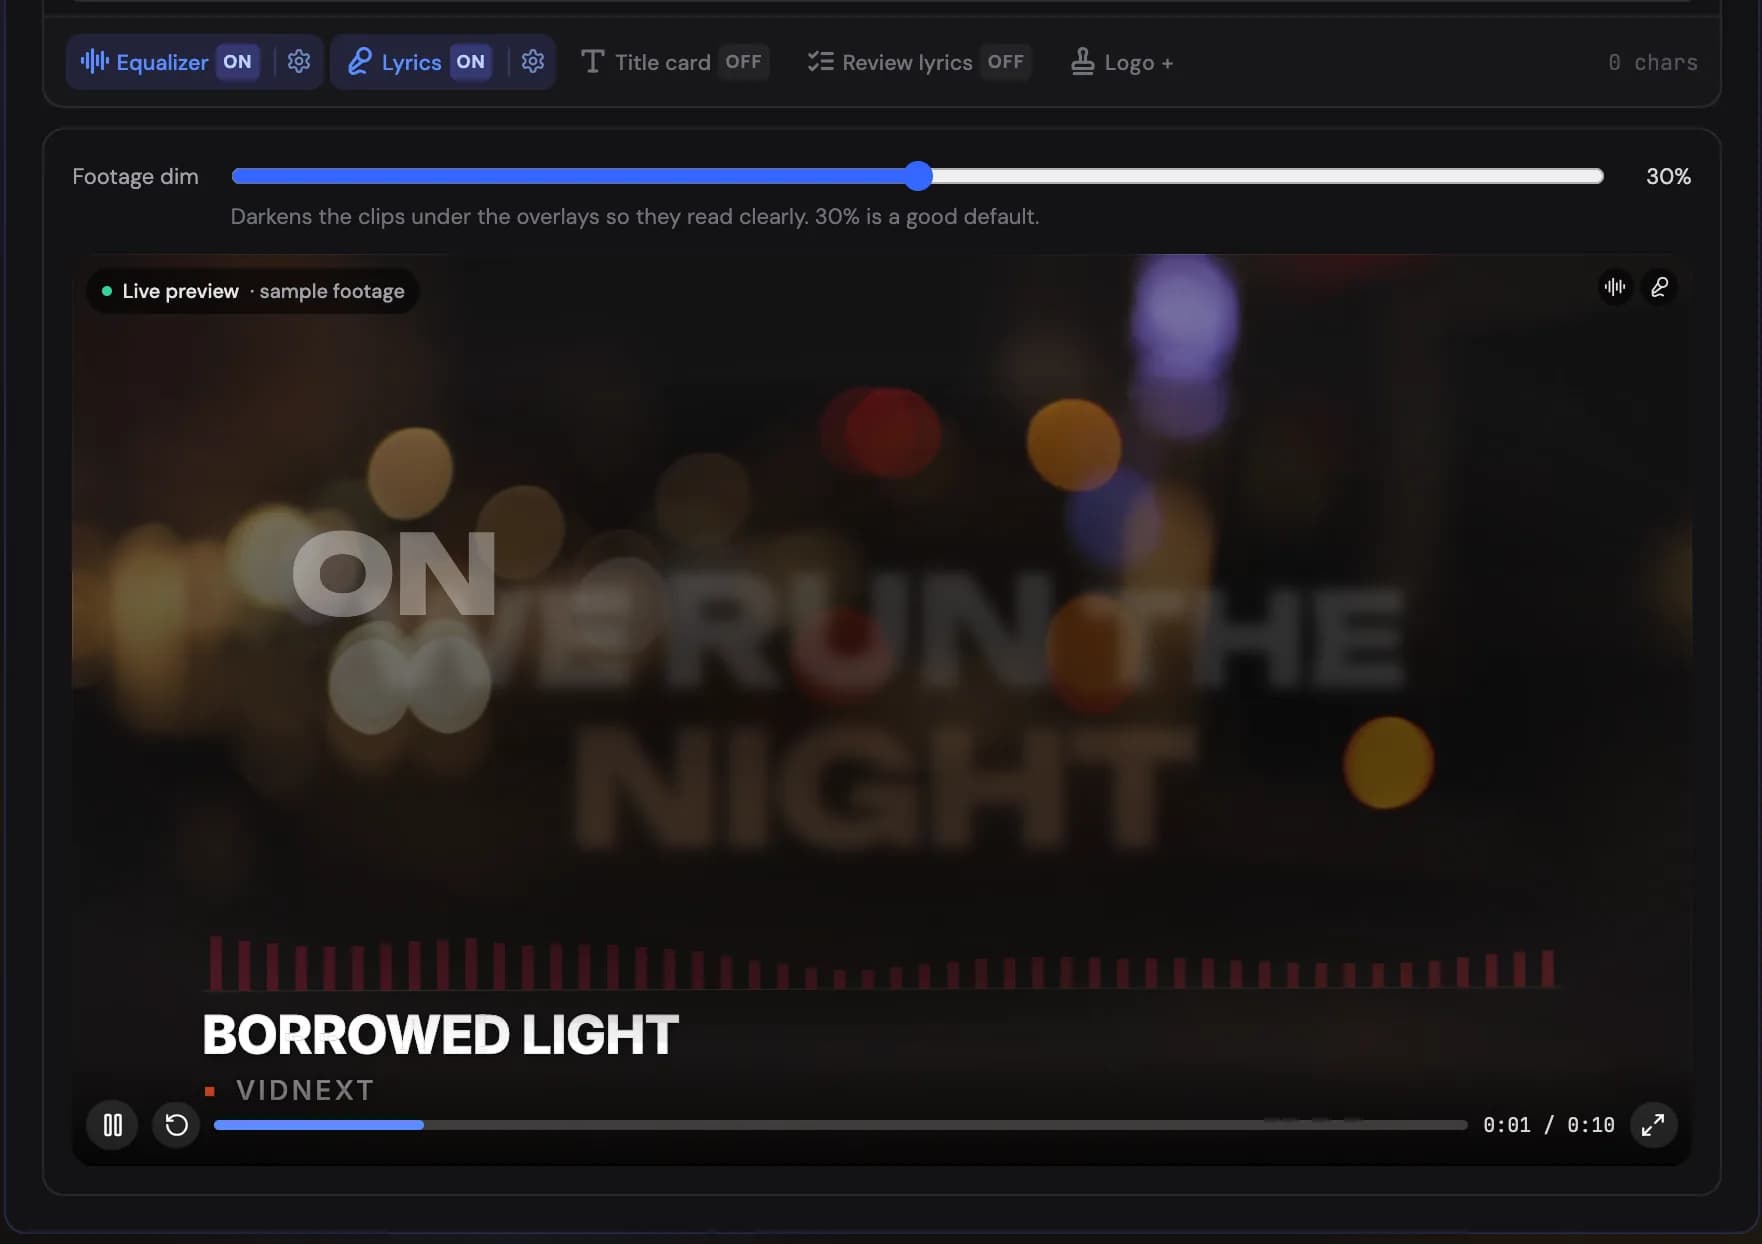Enable Title card overlay
The height and width of the screenshot is (1244, 1762).
click(675, 62)
